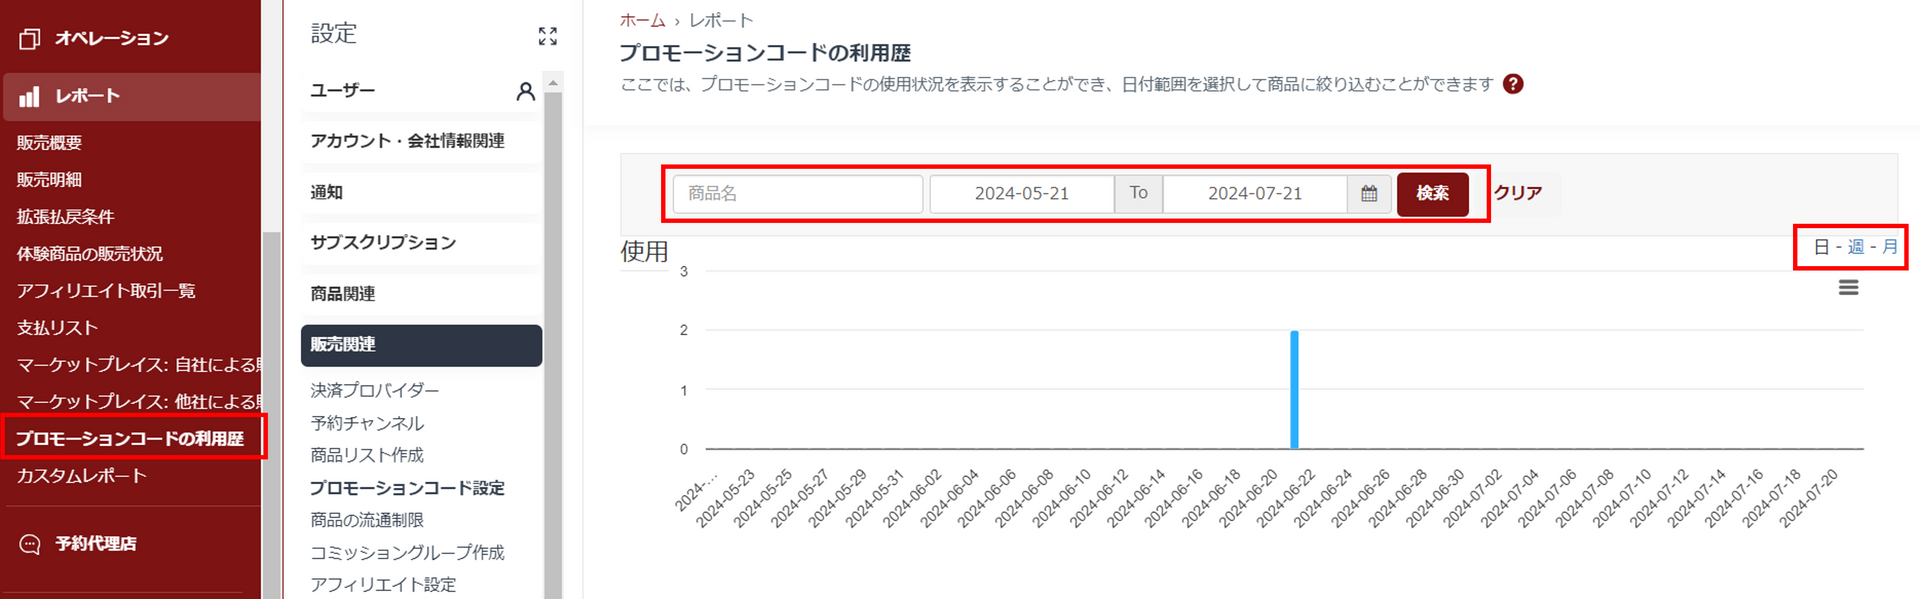Click the fullscreen expand icon in settings
The image size is (1920, 599).
[x=547, y=37]
